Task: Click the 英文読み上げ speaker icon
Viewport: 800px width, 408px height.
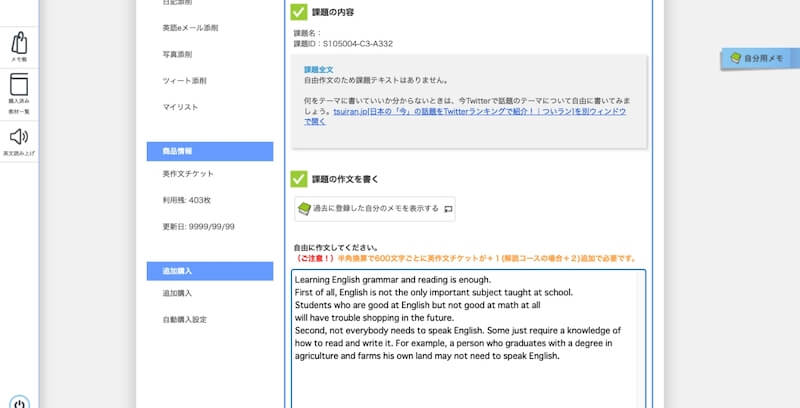Action: point(19,137)
